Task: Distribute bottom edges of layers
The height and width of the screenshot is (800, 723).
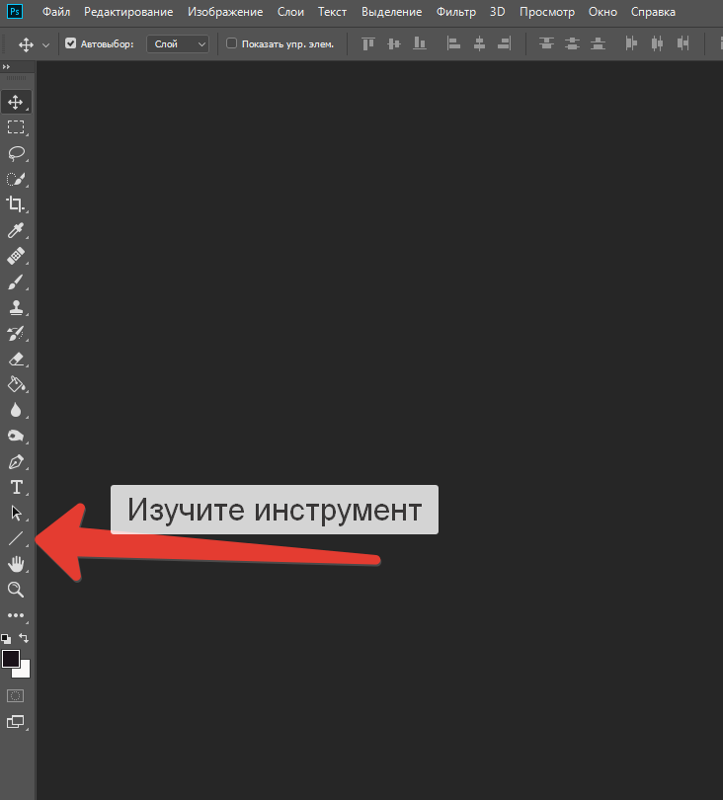Action: point(597,44)
